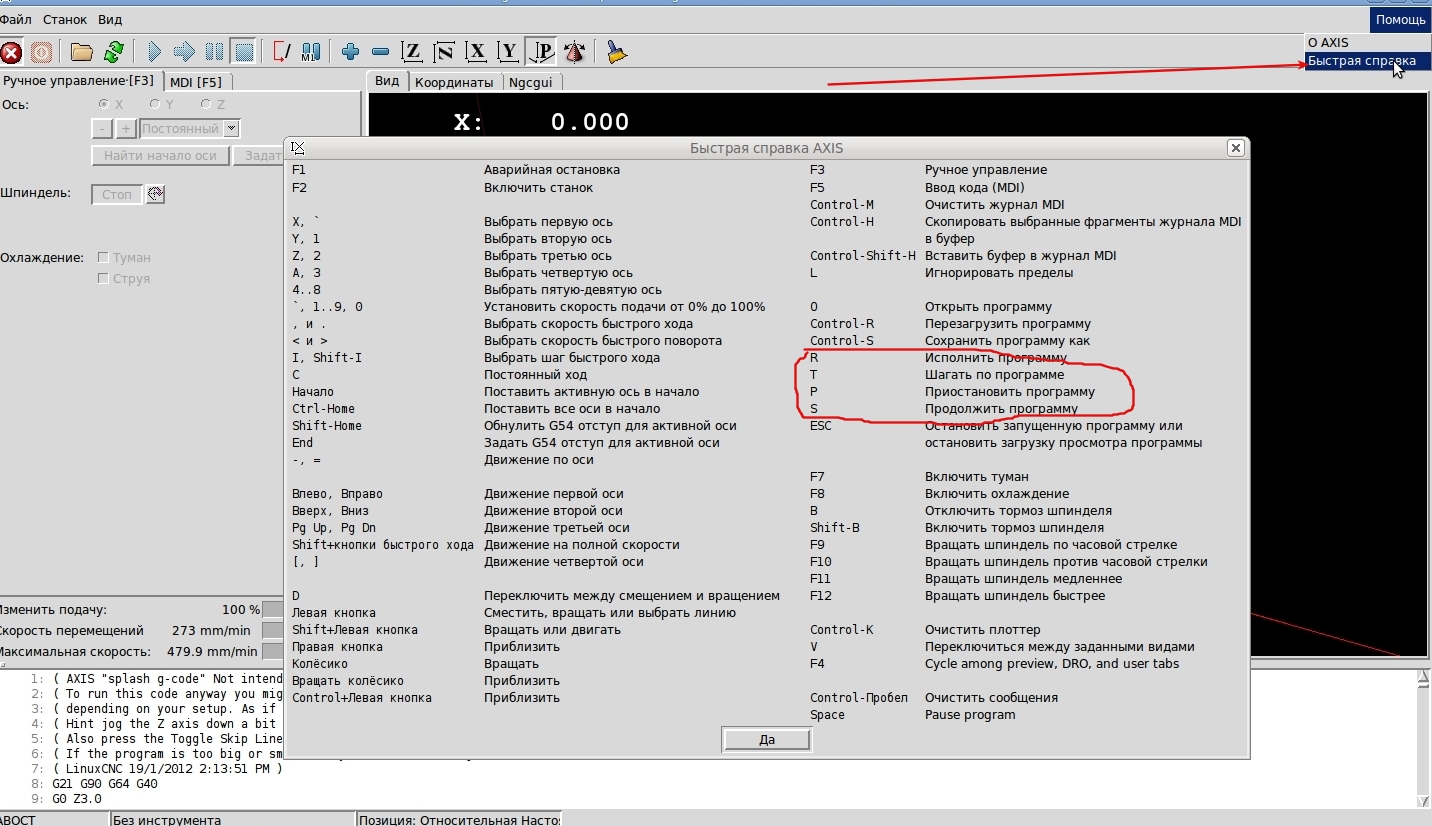This screenshot has width=1432, height=826.
Task: Switch to the MDI [F5] tab
Action: click(x=196, y=82)
